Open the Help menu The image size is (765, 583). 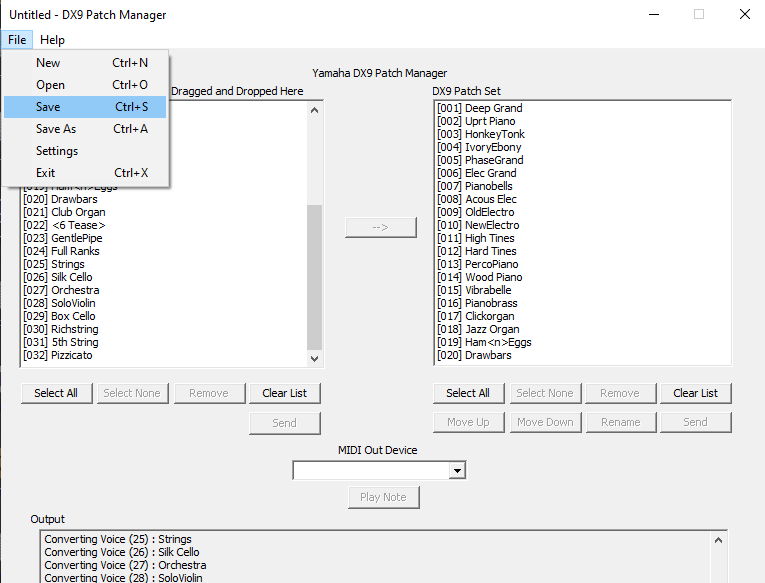click(52, 40)
